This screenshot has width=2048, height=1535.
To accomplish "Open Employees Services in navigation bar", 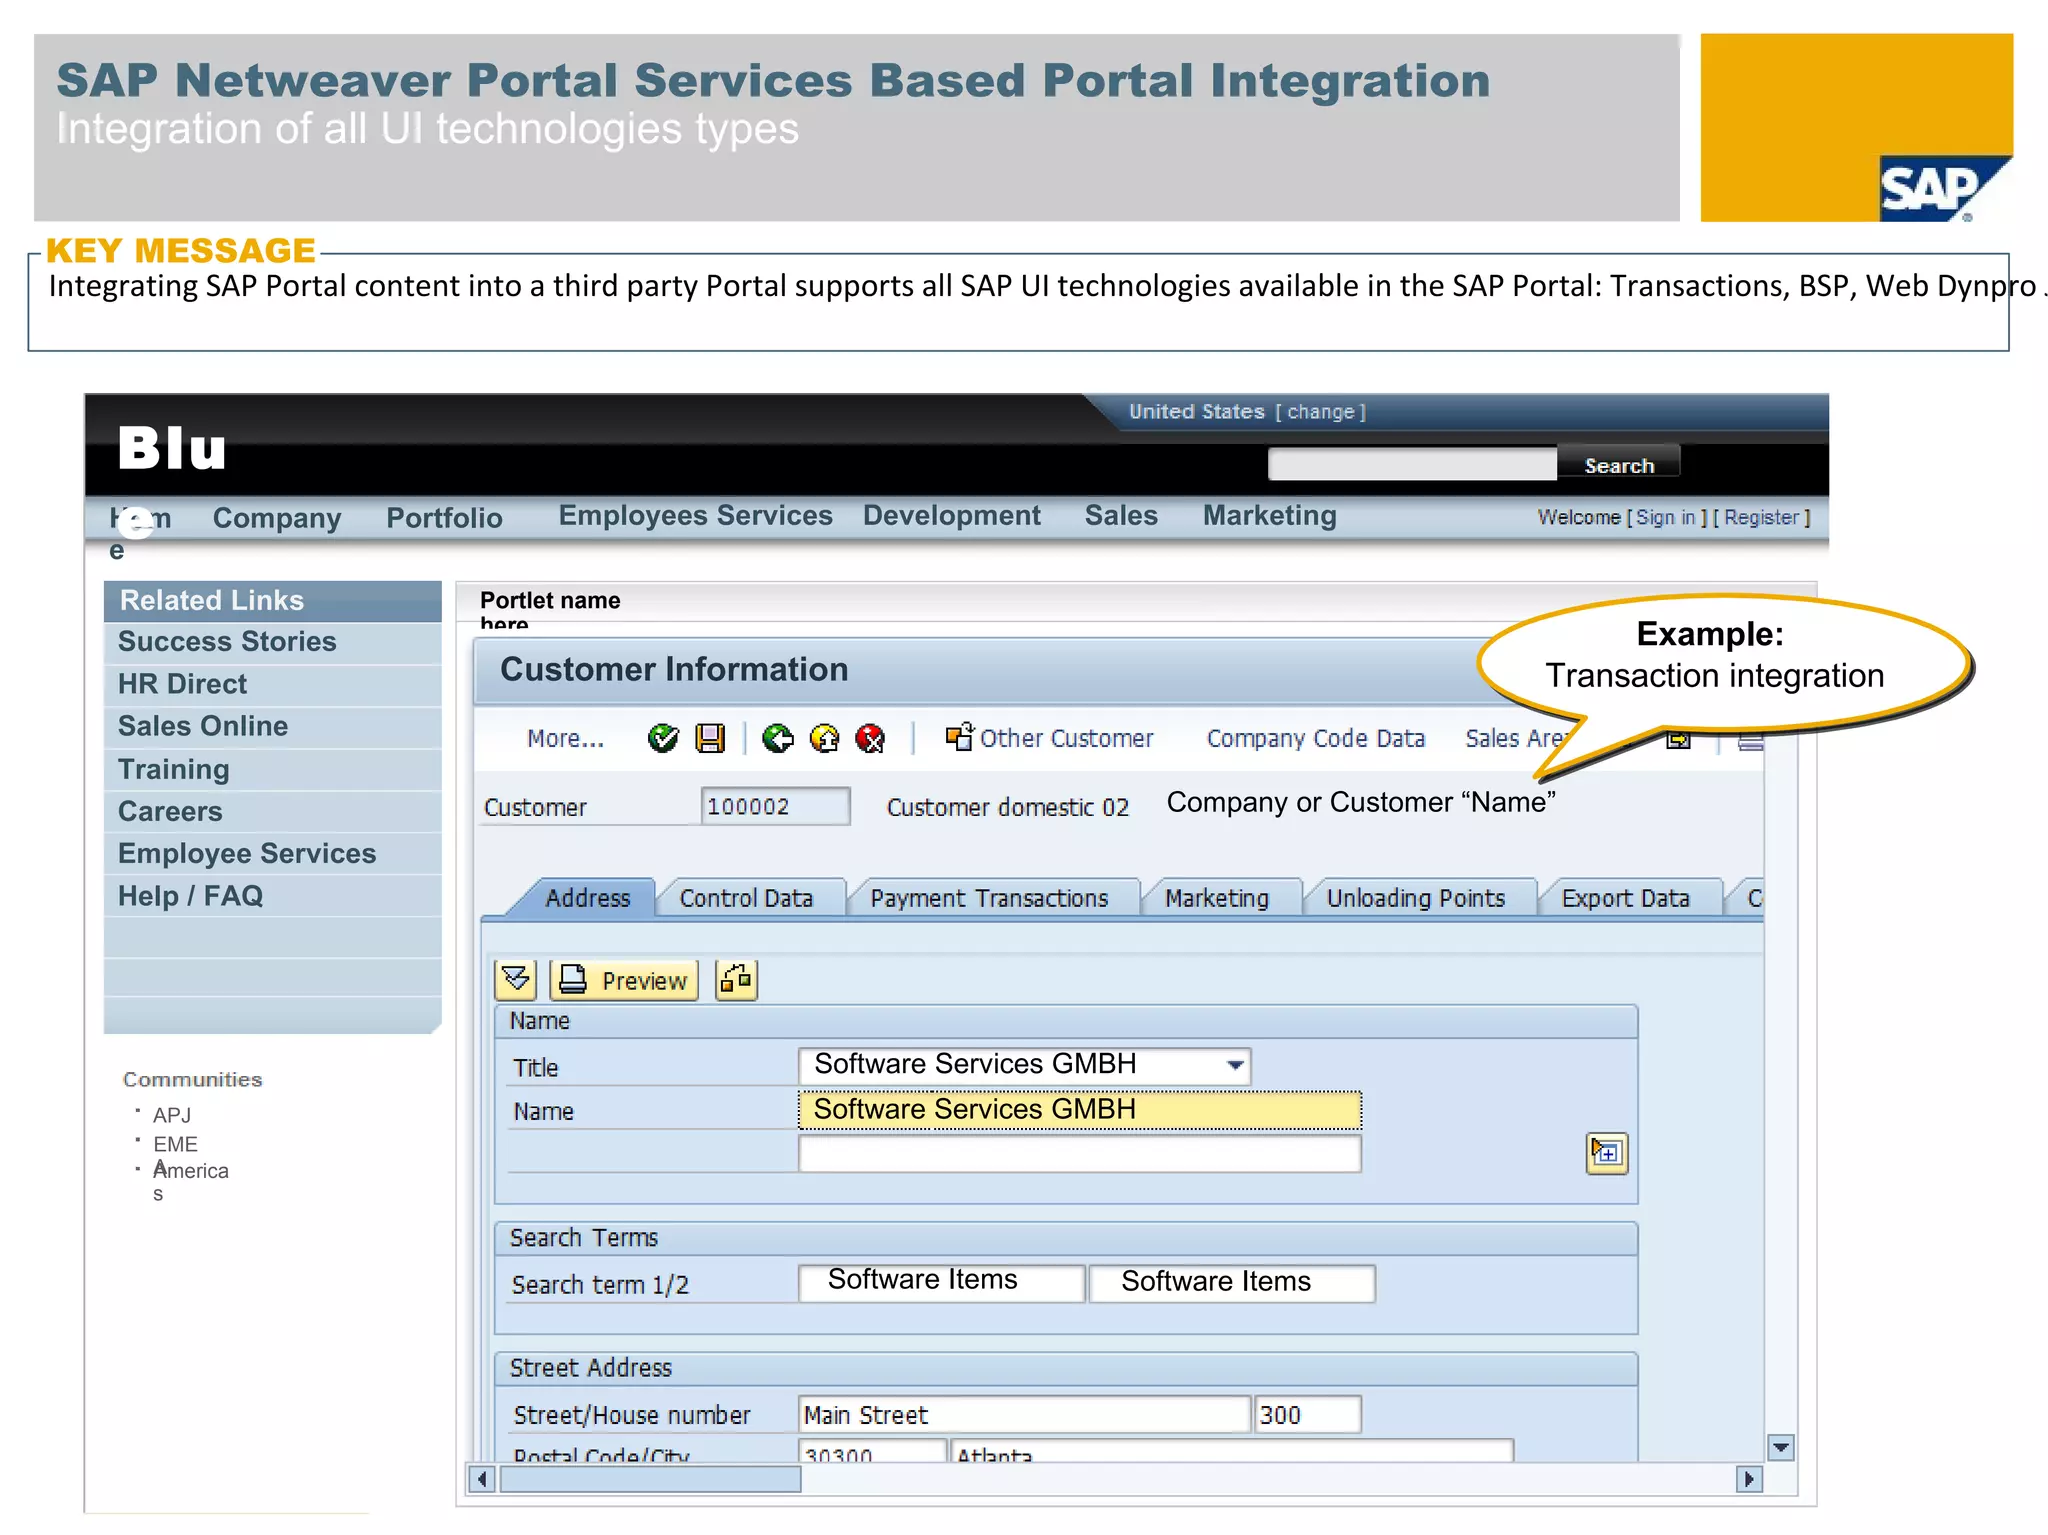I will pyautogui.click(x=695, y=516).
